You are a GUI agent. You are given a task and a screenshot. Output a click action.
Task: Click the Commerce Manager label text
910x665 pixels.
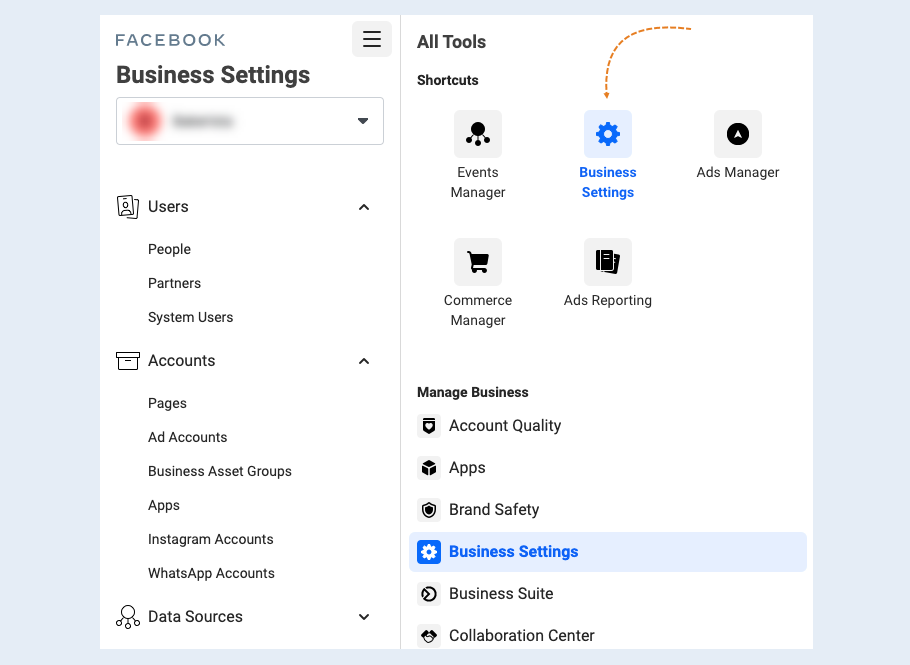click(478, 310)
